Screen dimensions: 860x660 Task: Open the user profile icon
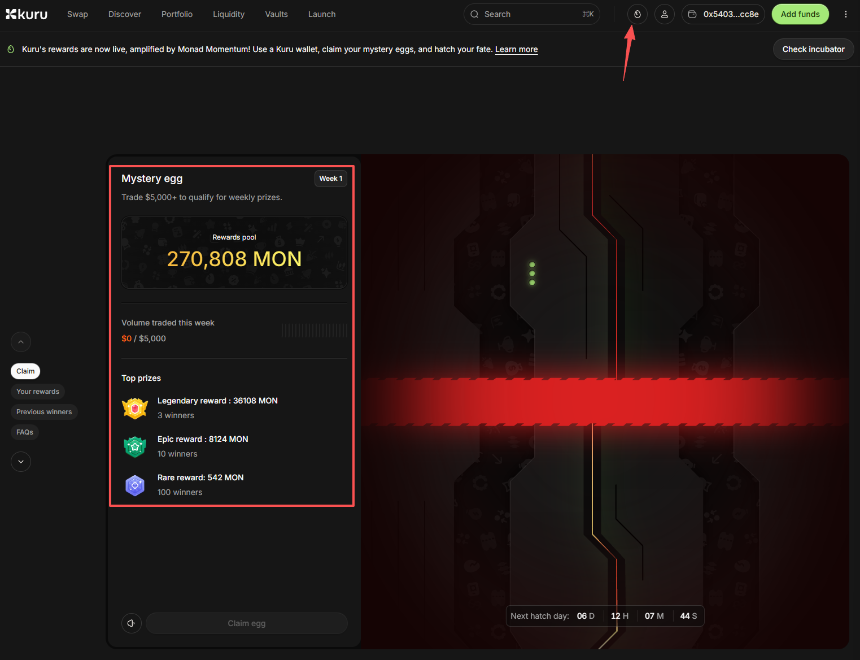[x=664, y=14]
